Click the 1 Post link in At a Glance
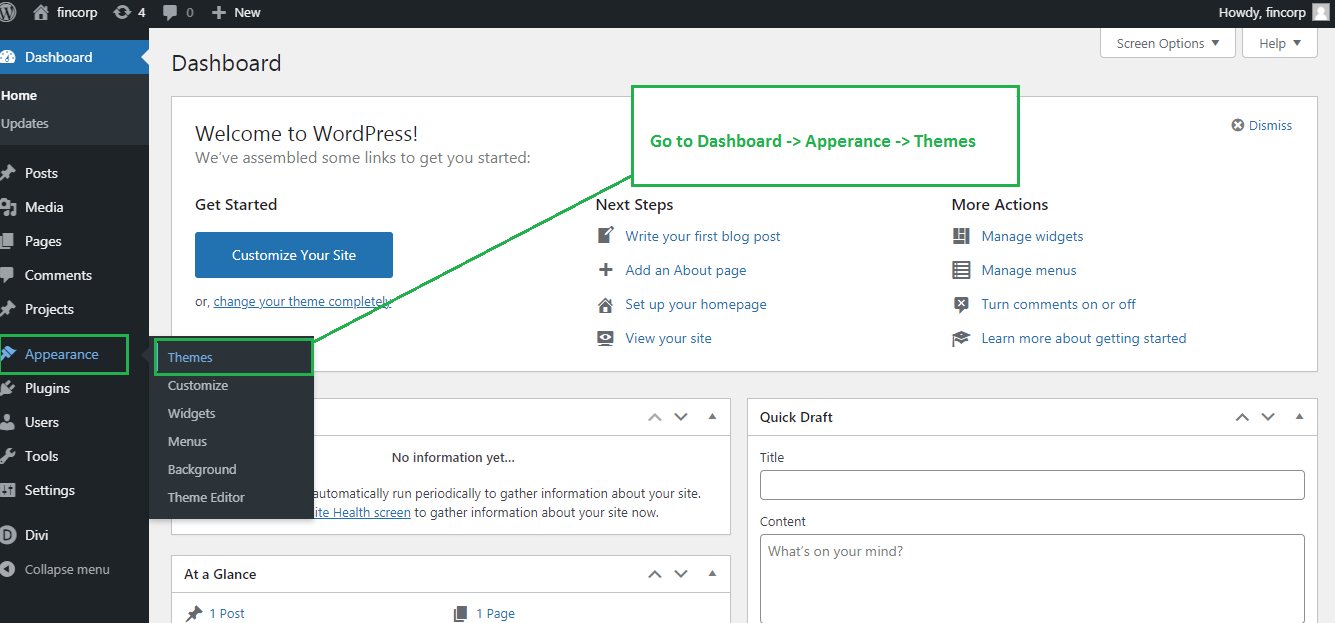This screenshot has height=623, width=1335. 227,613
